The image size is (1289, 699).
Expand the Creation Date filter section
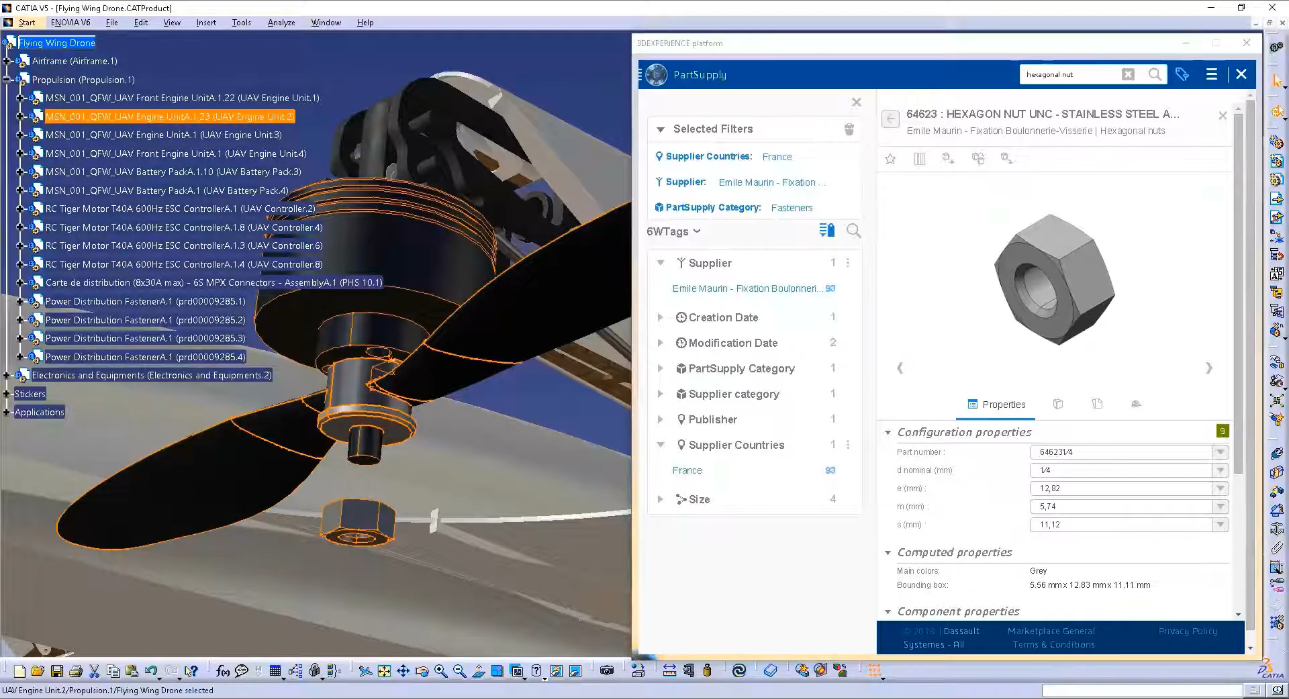pos(660,317)
